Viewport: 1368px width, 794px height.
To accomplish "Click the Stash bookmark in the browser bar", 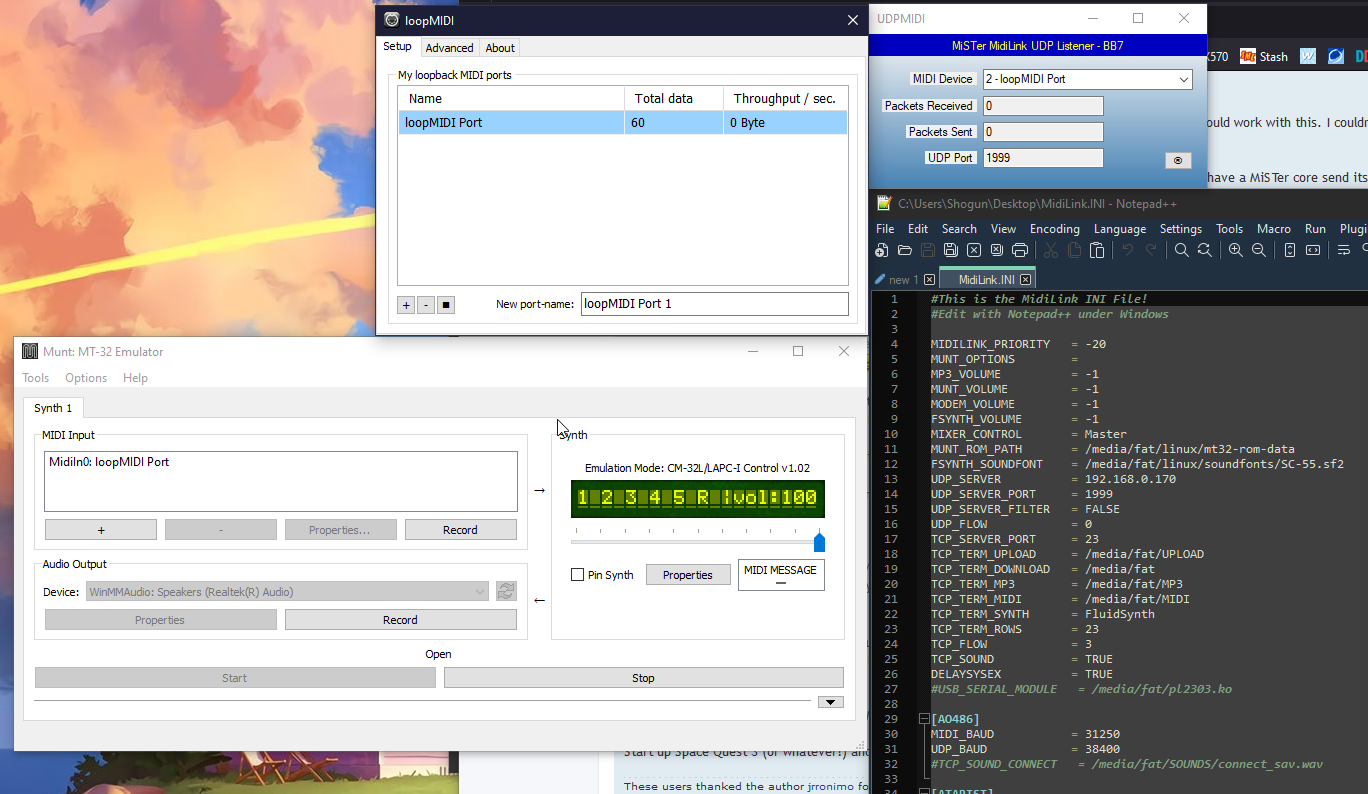I will coord(1265,57).
